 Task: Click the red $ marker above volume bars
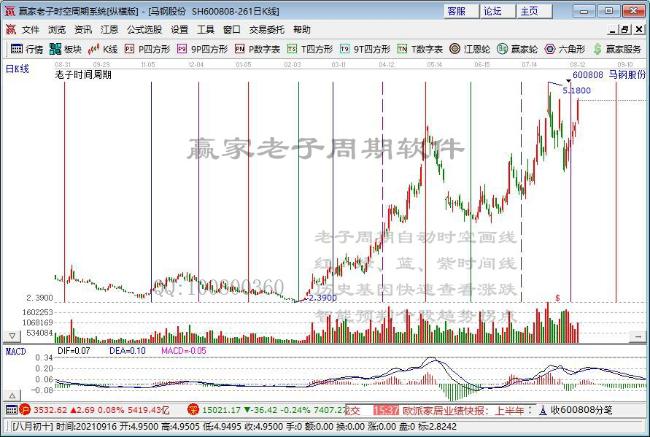coord(558,298)
